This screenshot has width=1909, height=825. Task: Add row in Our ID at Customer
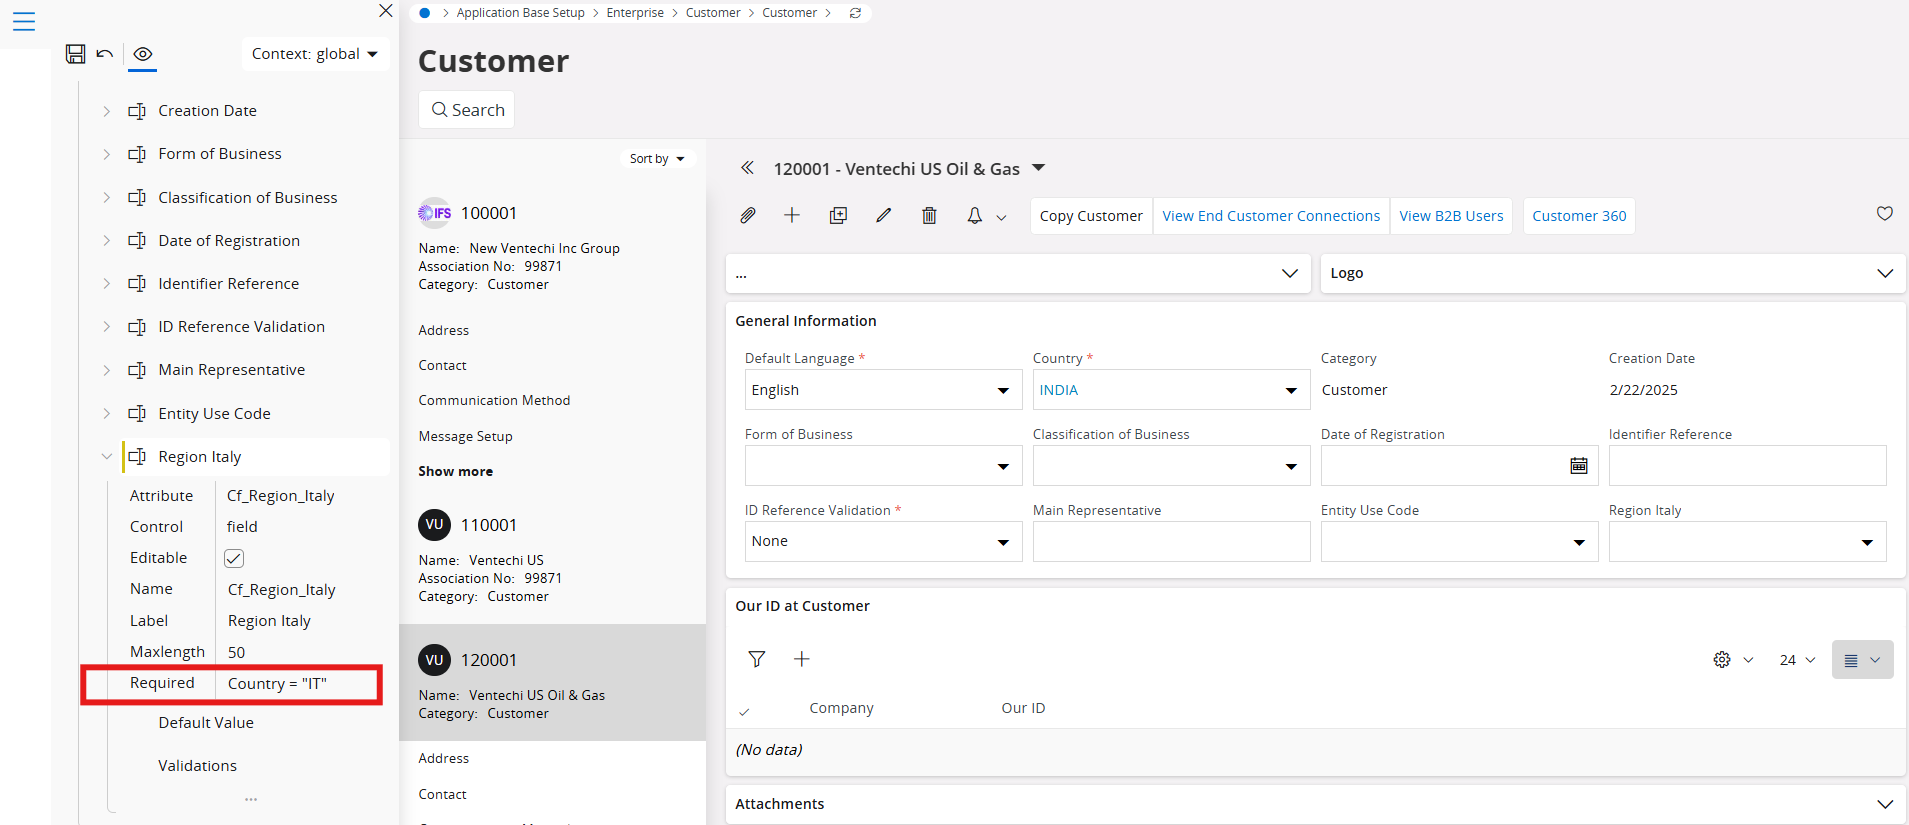coord(802,659)
